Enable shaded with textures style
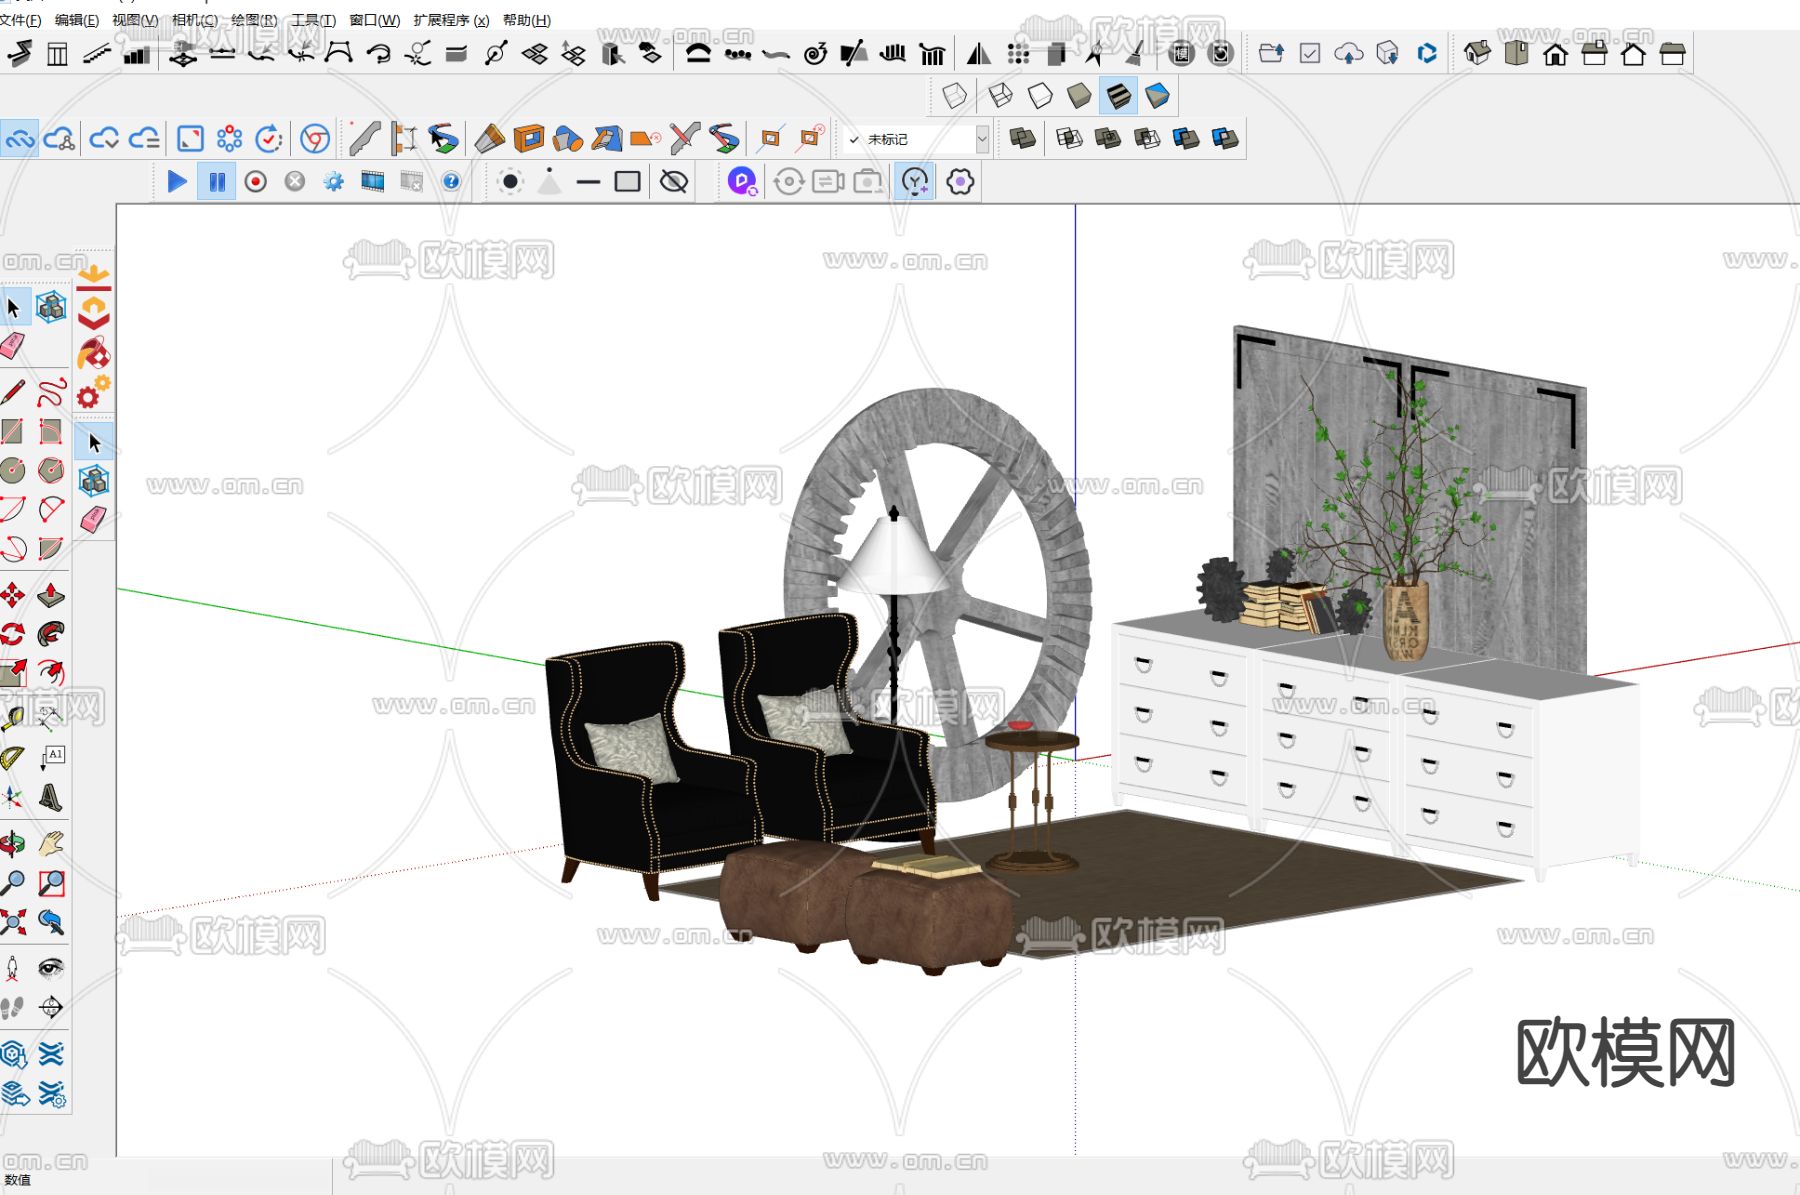This screenshot has width=1800, height=1195. point(1119,96)
